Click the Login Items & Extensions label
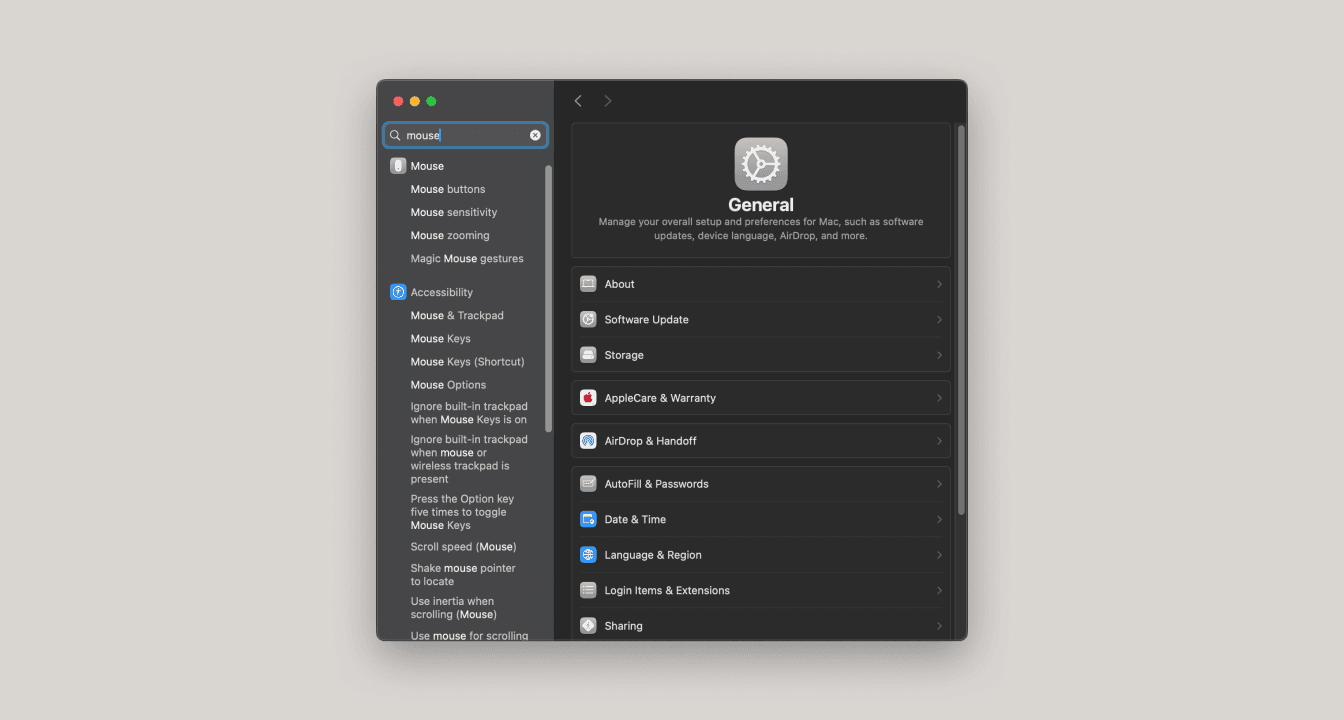 coord(667,591)
